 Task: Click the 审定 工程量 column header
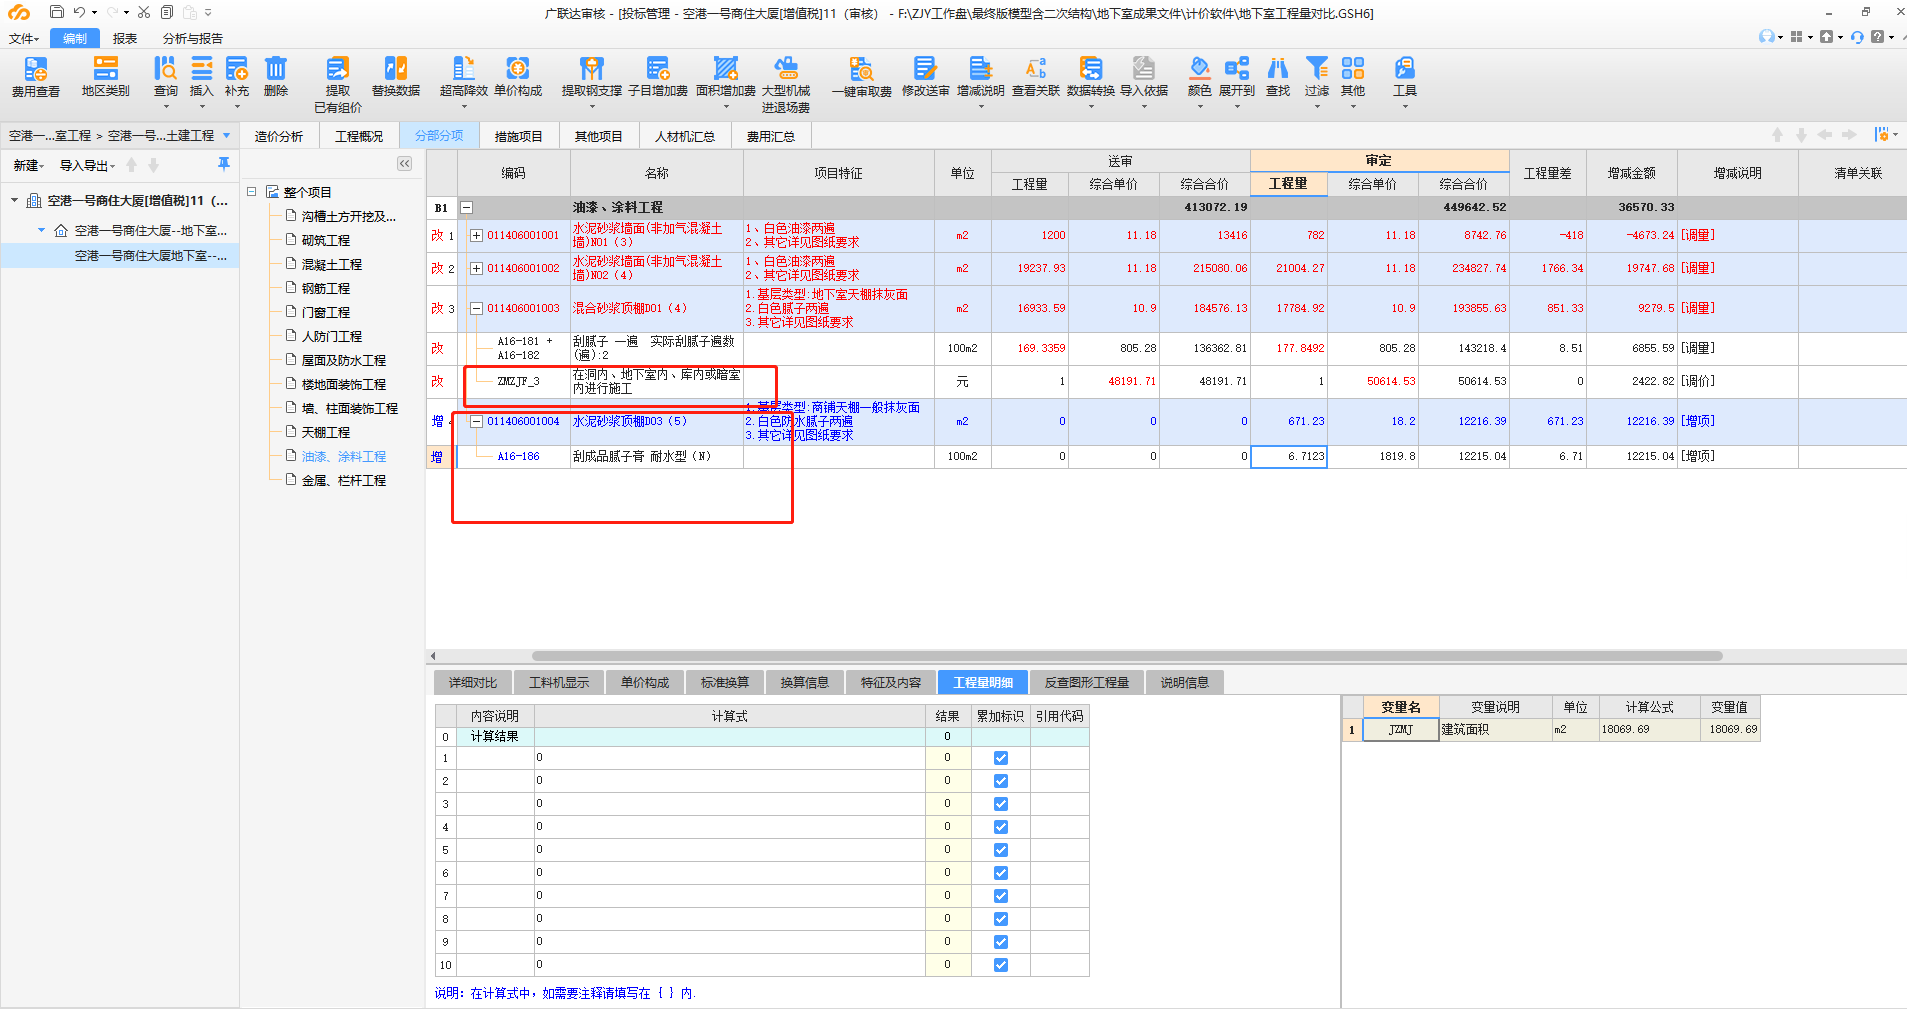click(x=1289, y=184)
